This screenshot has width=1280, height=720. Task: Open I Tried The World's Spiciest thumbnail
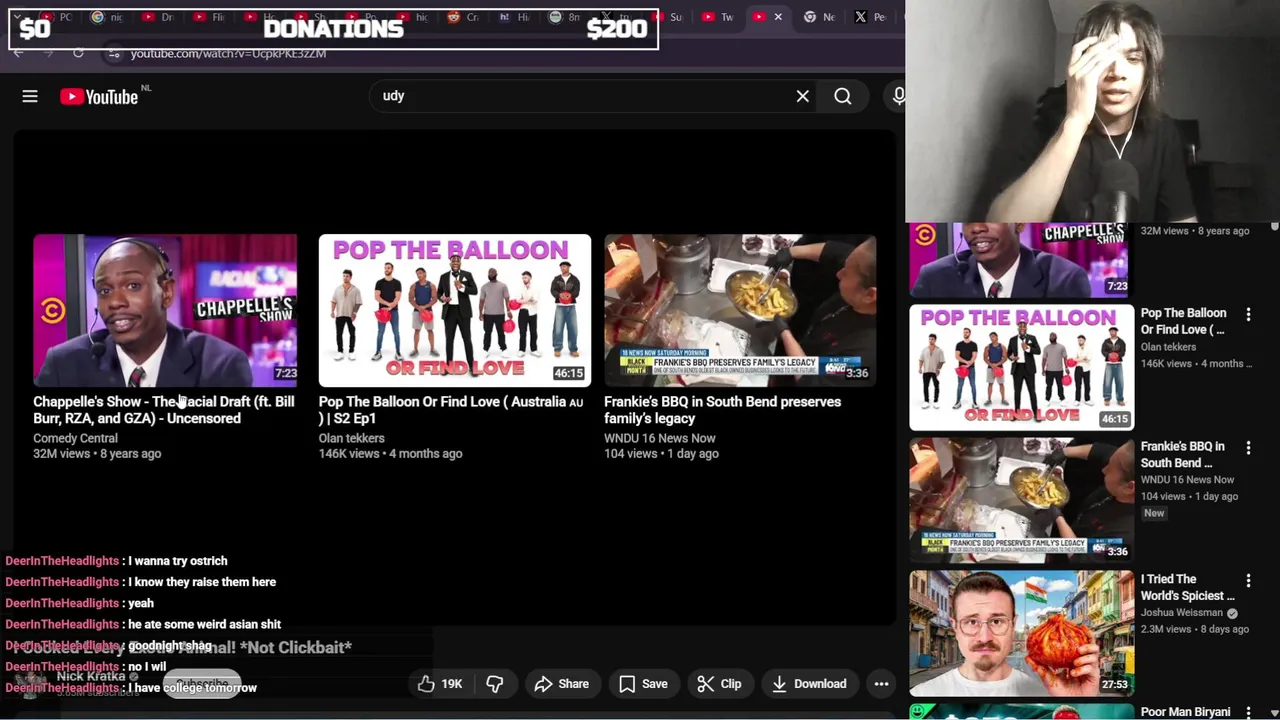(1021, 633)
